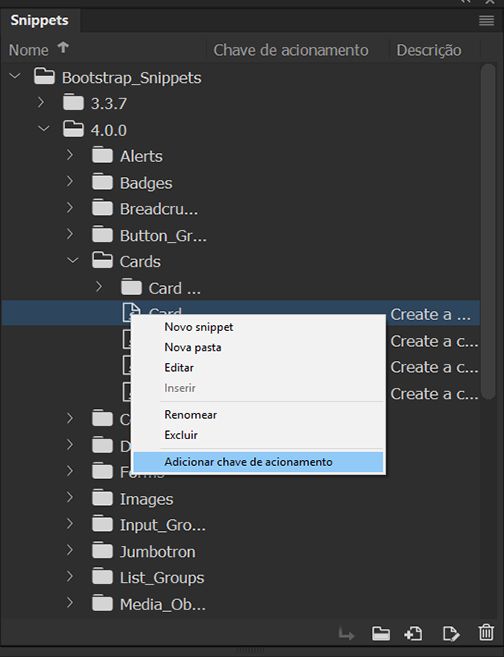The image size is (504, 657).
Task: Click the trash delete icon
Action: (486, 633)
